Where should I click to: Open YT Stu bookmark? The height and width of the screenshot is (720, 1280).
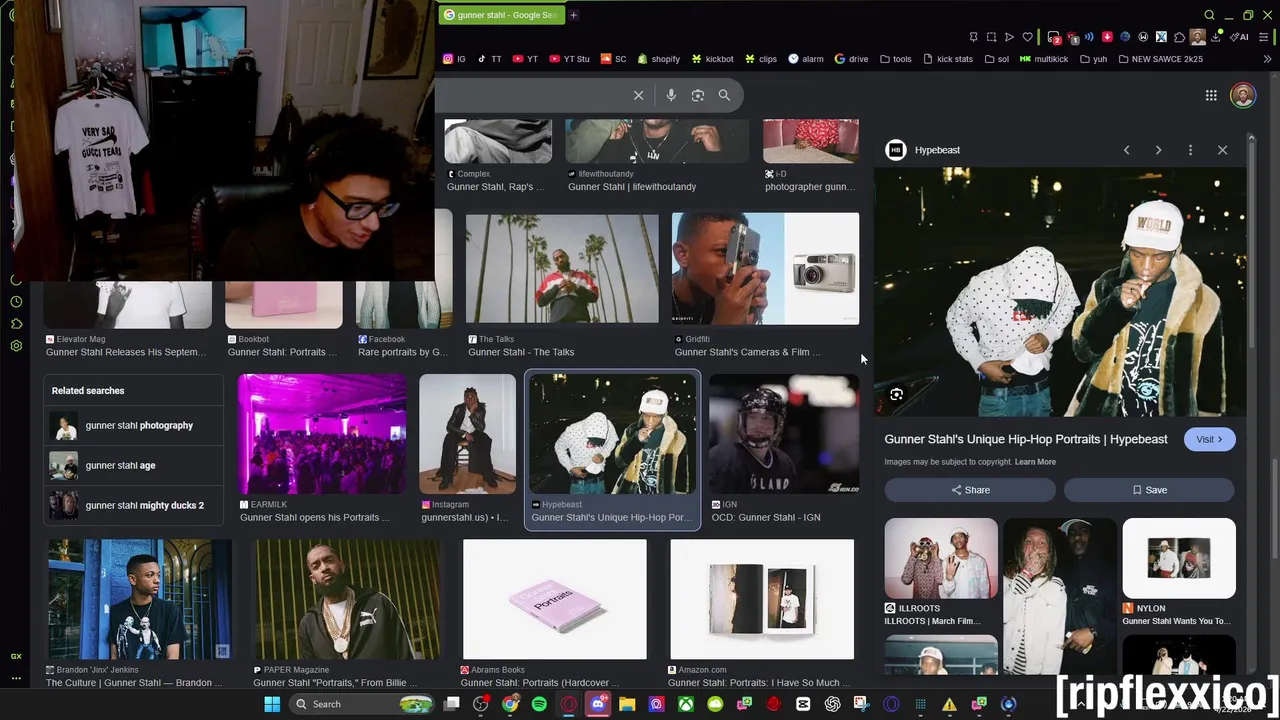click(570, 59)
